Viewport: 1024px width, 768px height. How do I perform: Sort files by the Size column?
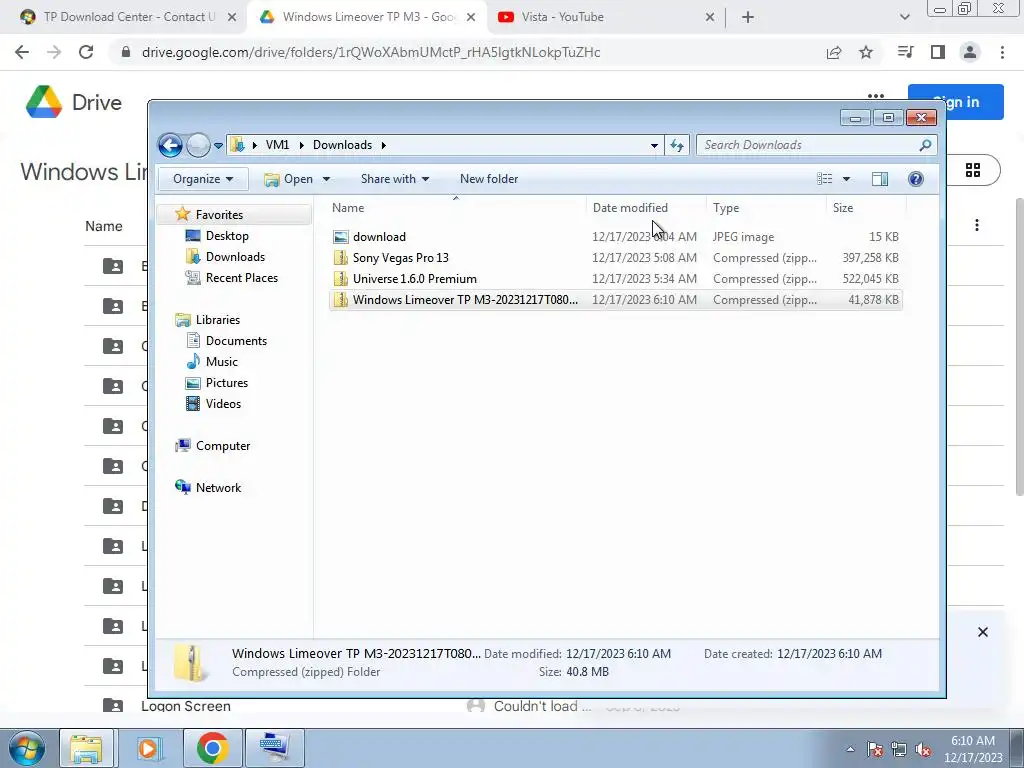pos(842,208)
